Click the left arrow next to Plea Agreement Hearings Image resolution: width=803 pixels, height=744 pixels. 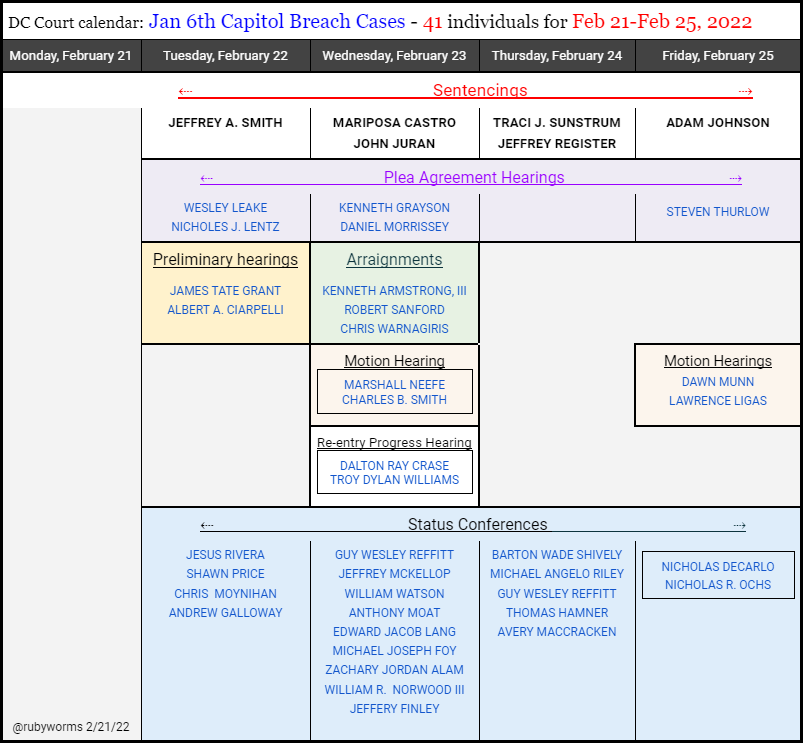click(x=207, y=178)
